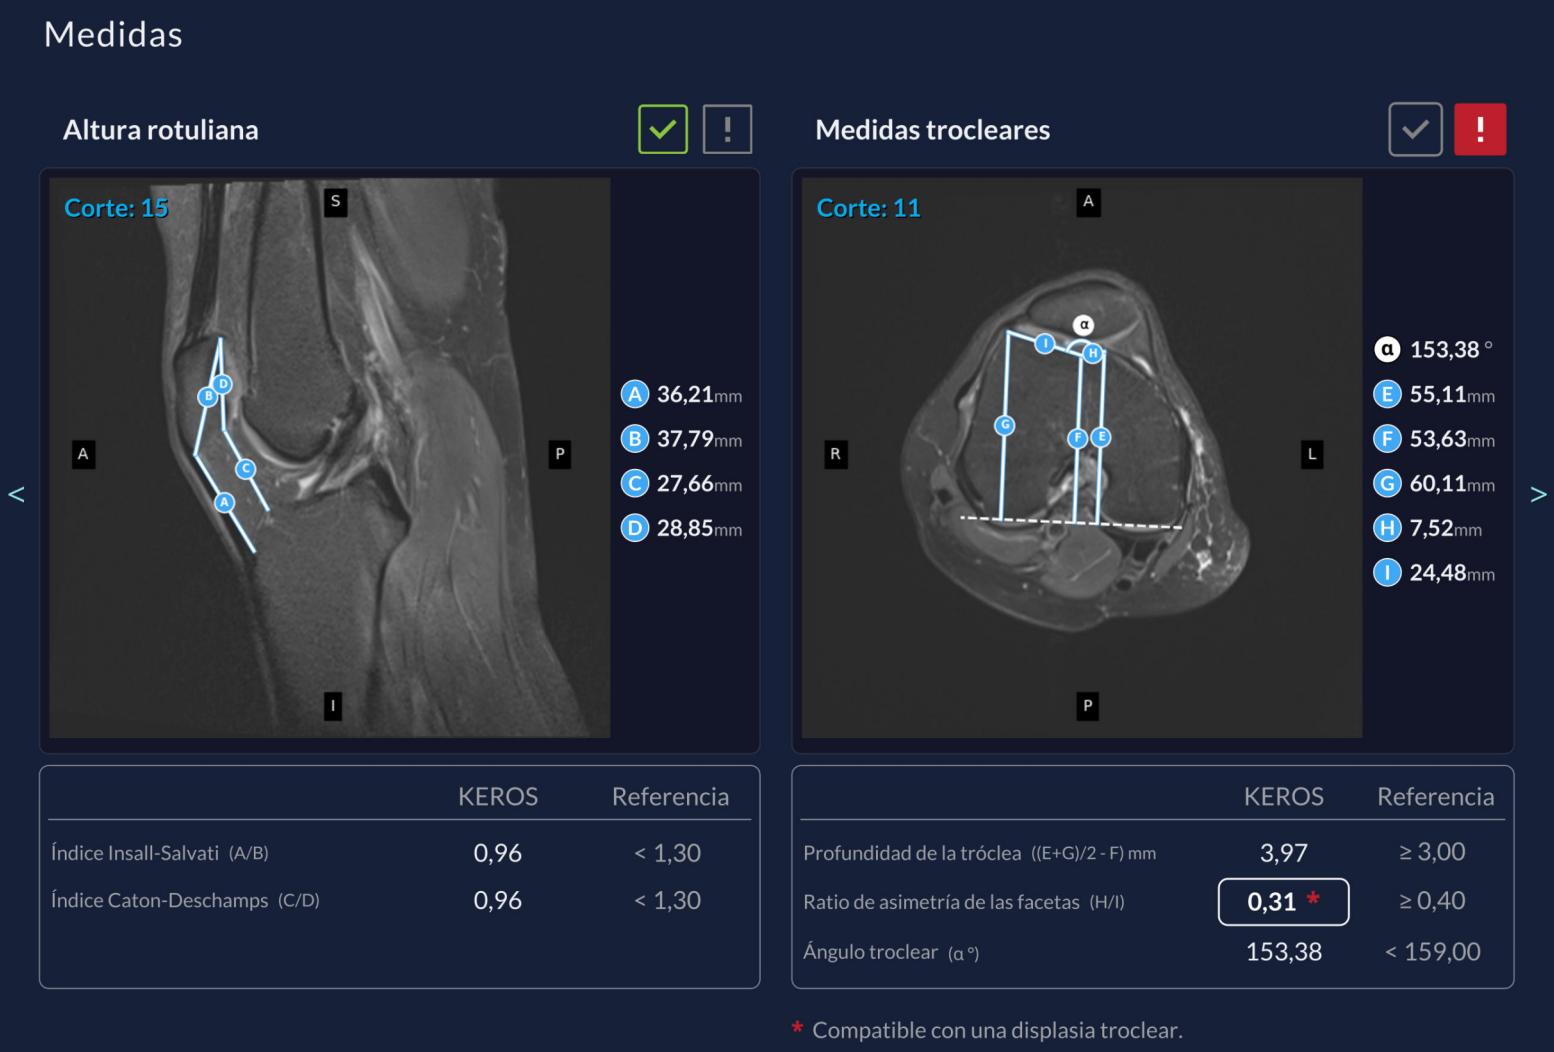Toggle the grey checkmark for Medidas trocleares
Image resolution: width=1554 pixels, height=1052 pixels.
1414,129
